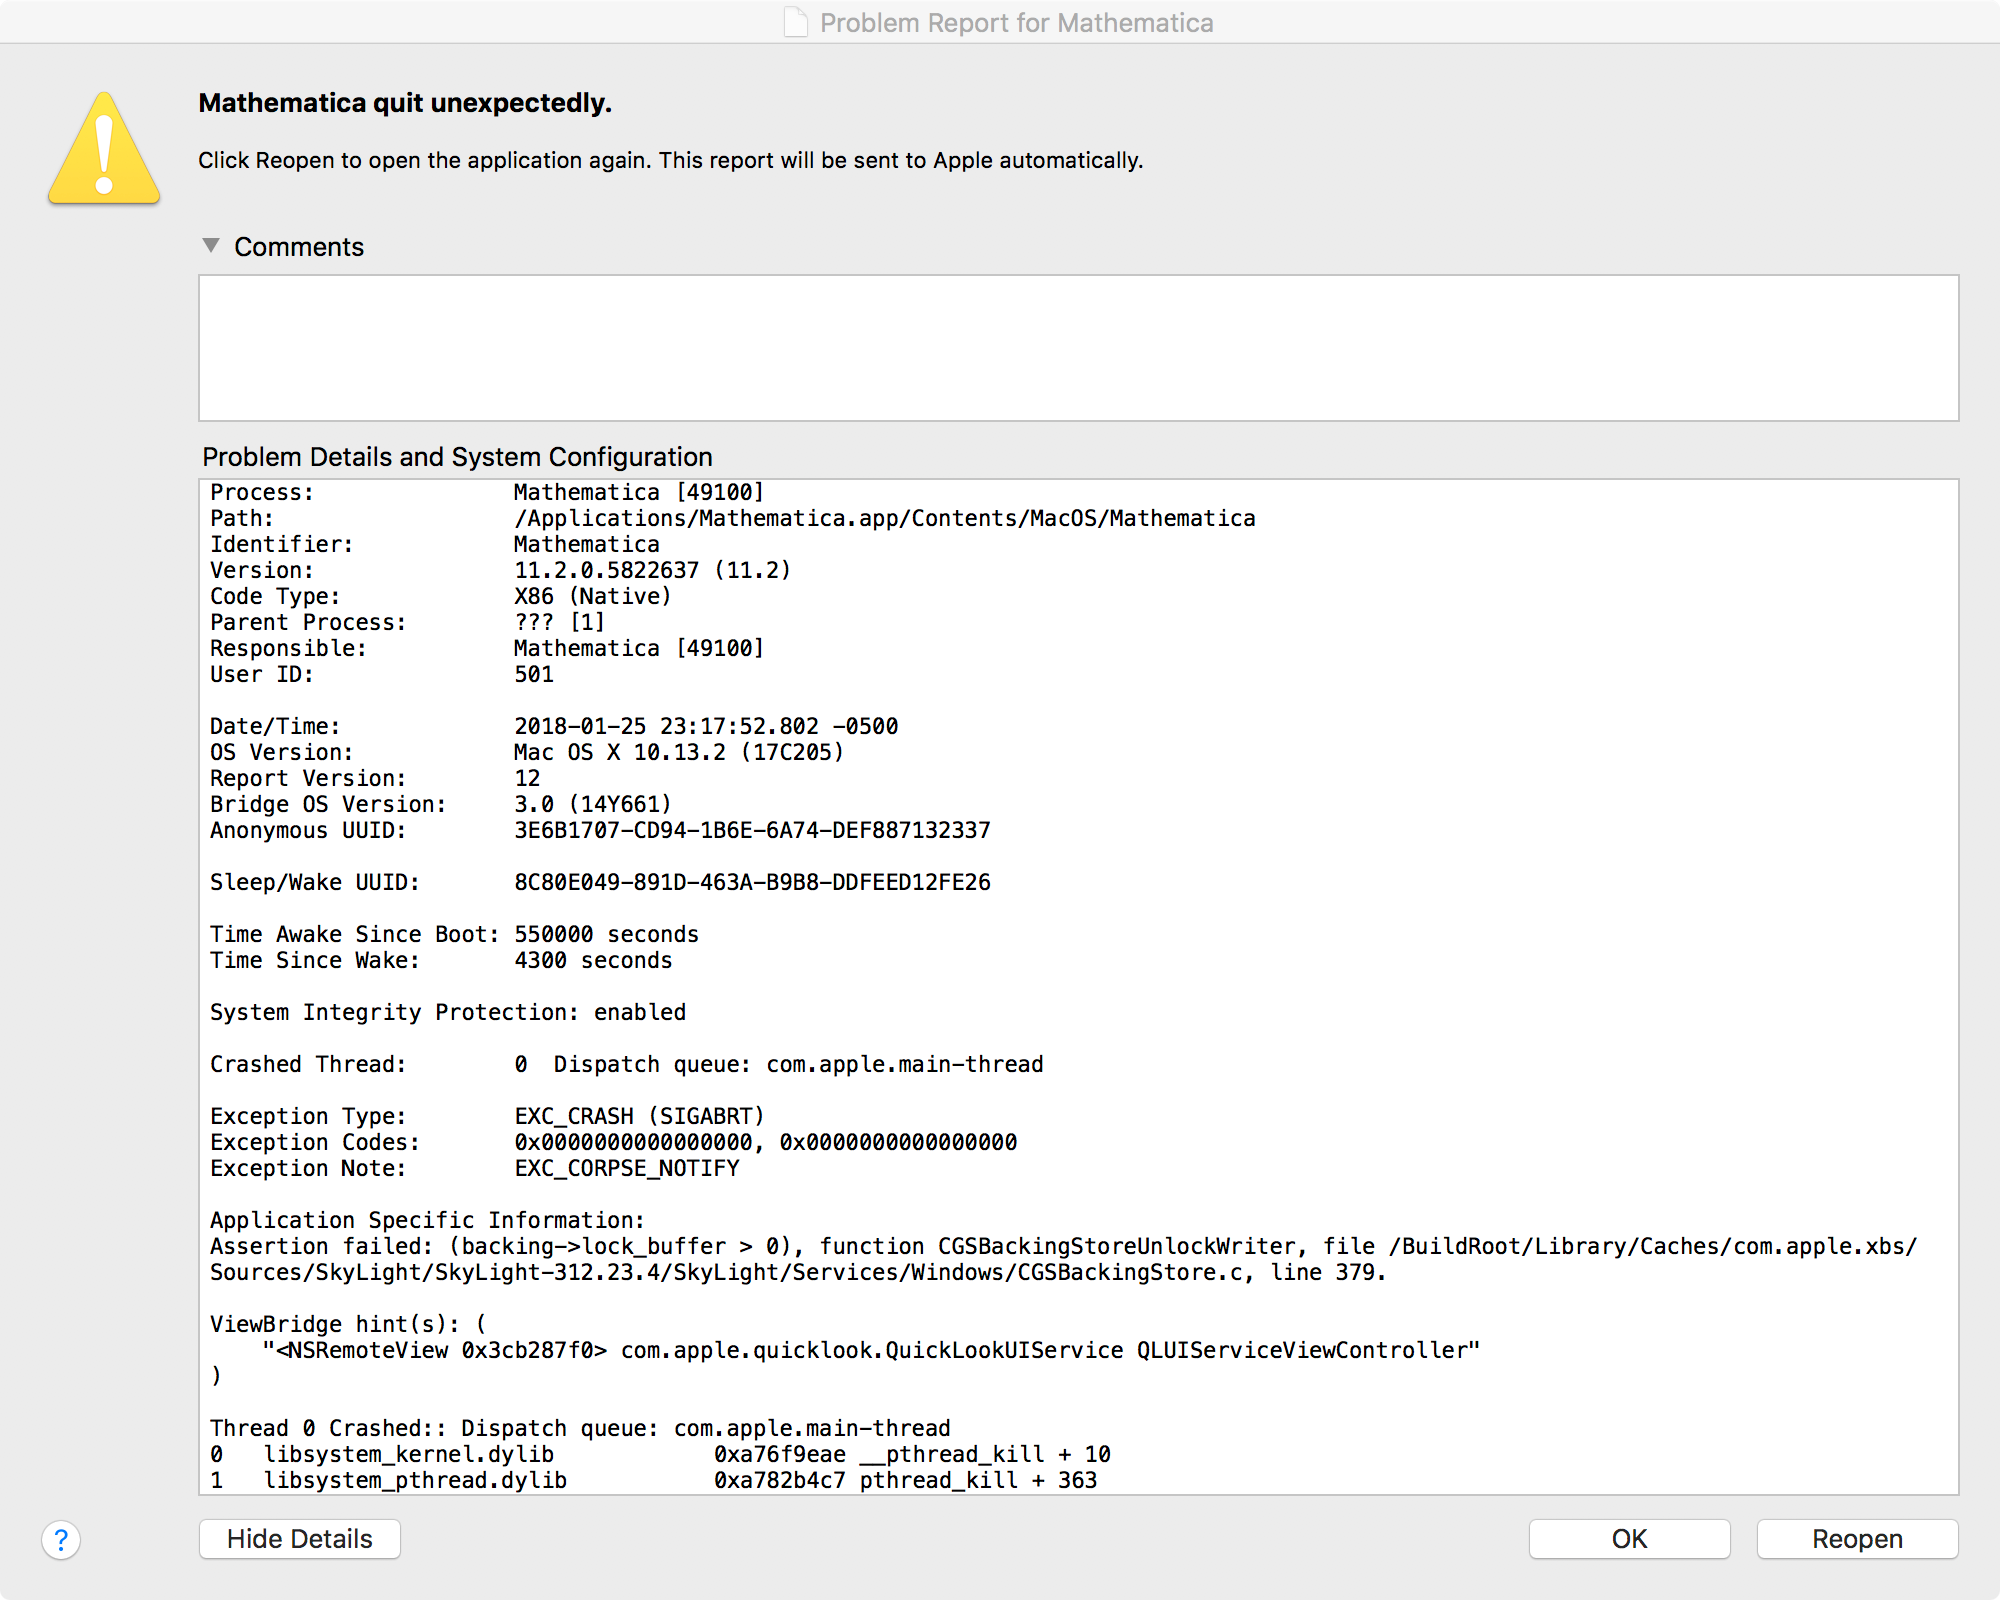This screenshot has height=1600, width=2000.
Task: Click Parent Process '??? [1]' value
Action: click(x=559, y=622)
